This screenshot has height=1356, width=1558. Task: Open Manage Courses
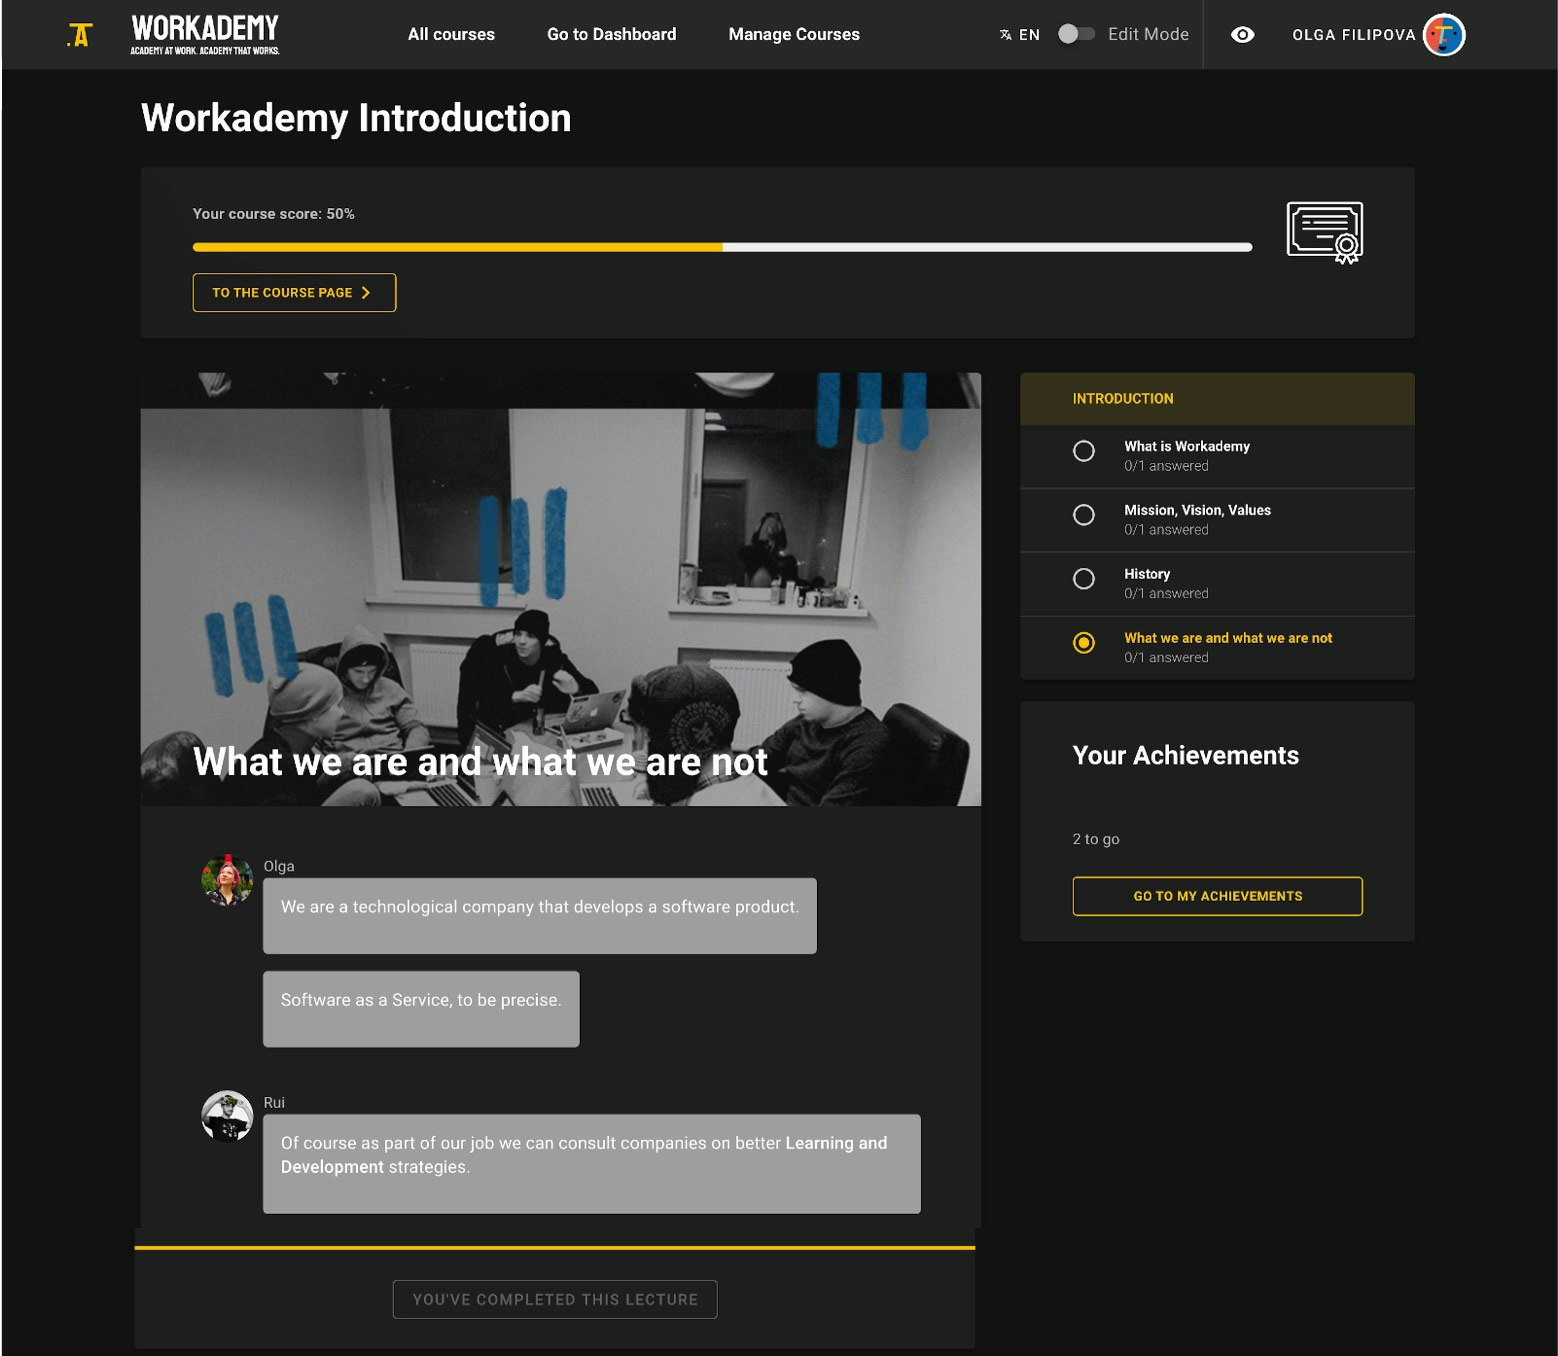click(793, 34)
